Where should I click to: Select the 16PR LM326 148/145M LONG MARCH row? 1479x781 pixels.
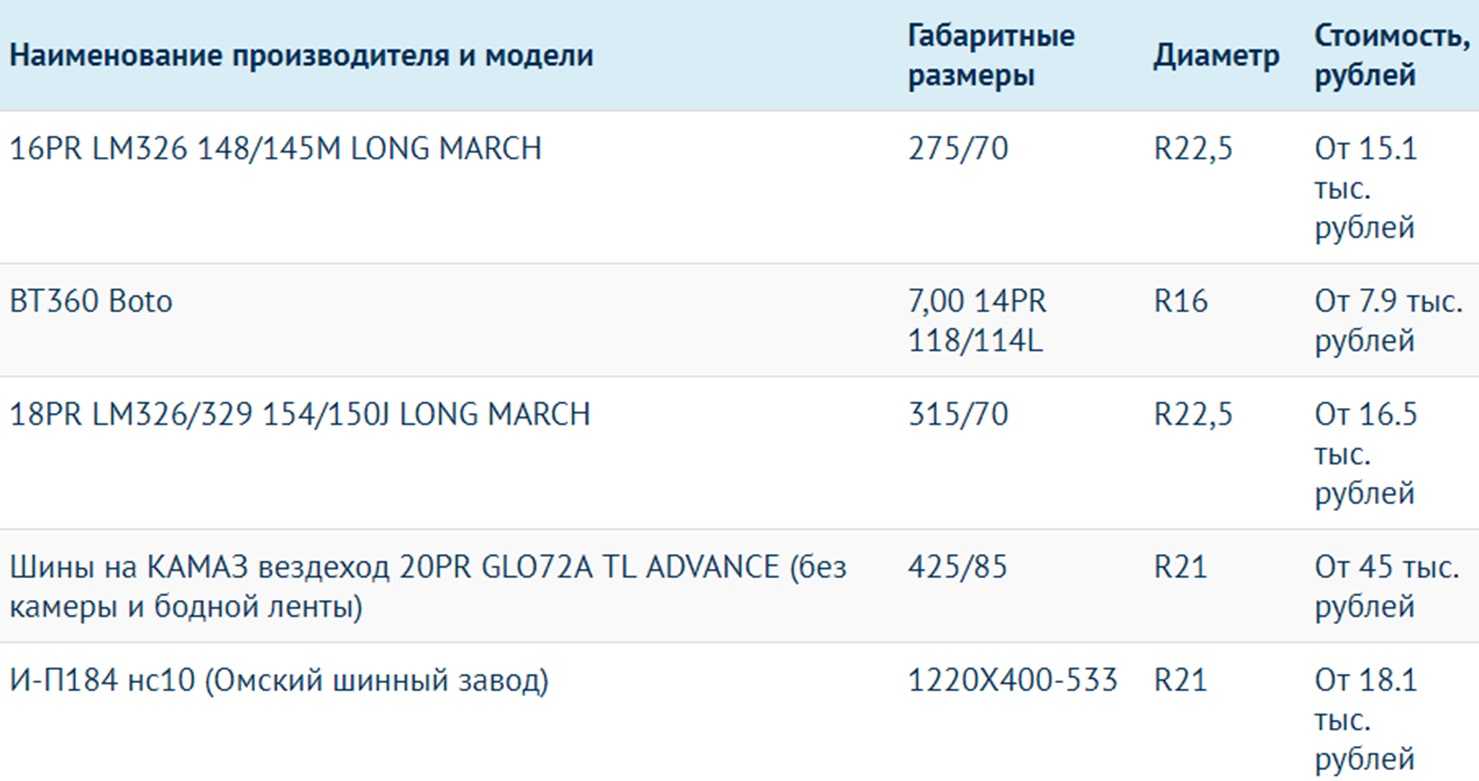[275, 149]
